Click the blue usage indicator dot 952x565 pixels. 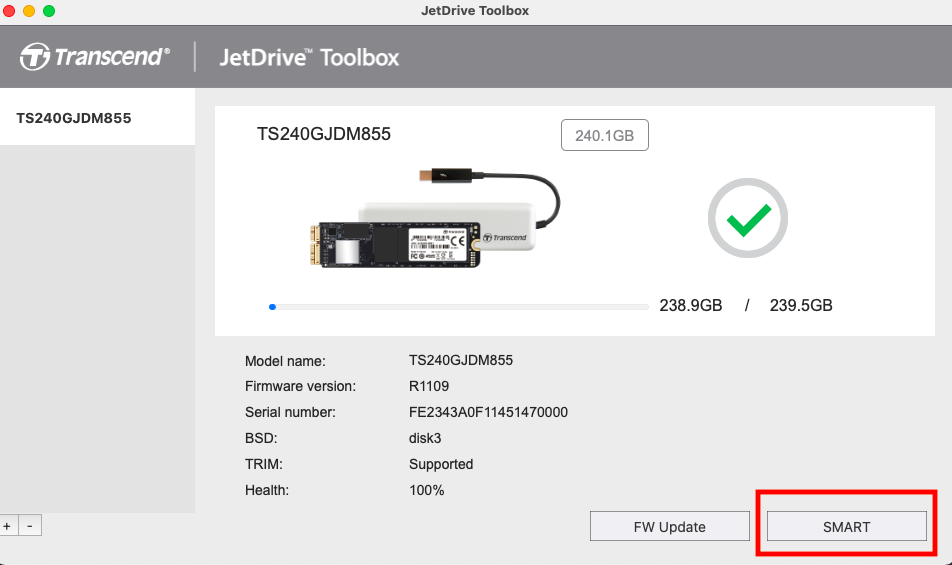273,307
